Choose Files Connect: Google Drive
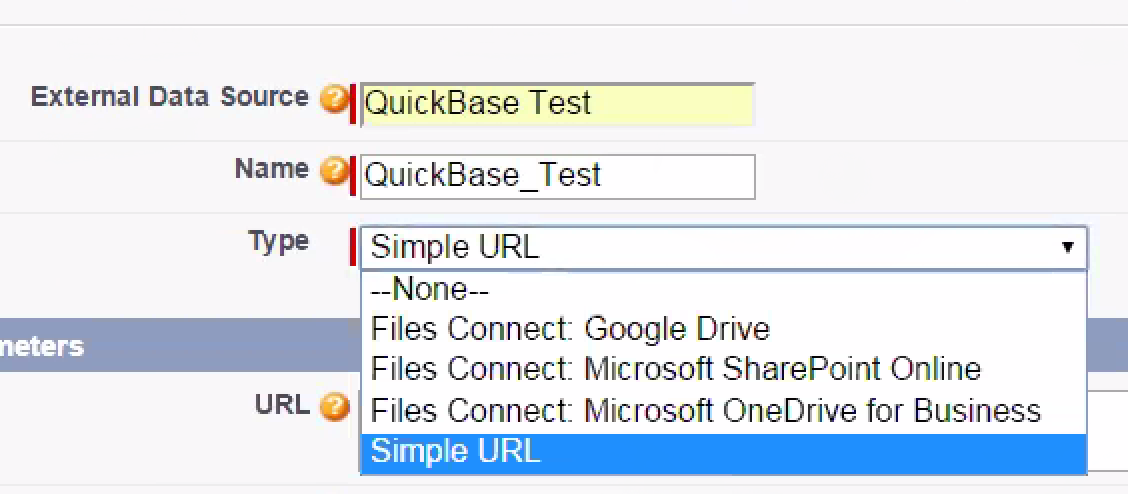Screen dimensions: 1128x494 [x=570, y=329]
